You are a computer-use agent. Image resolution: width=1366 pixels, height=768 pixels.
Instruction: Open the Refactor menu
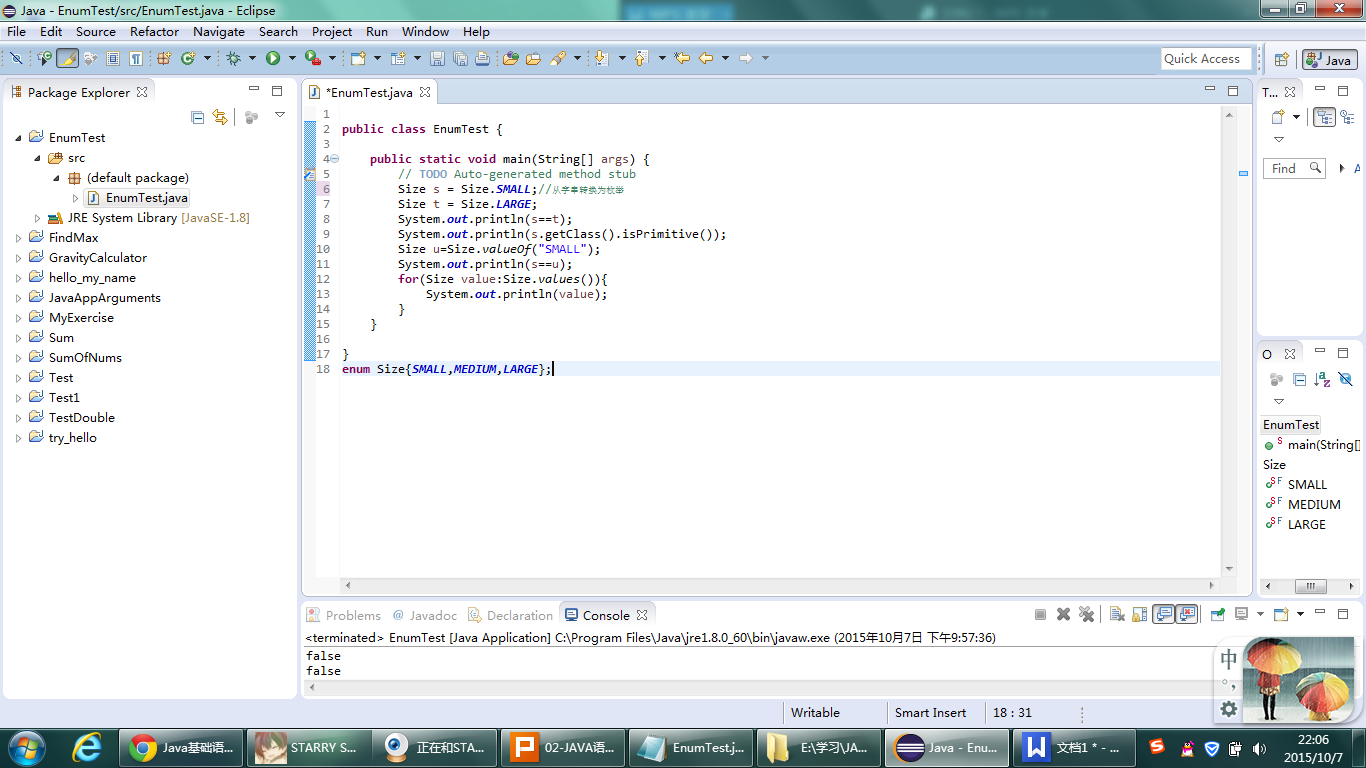tap(154, 32)
